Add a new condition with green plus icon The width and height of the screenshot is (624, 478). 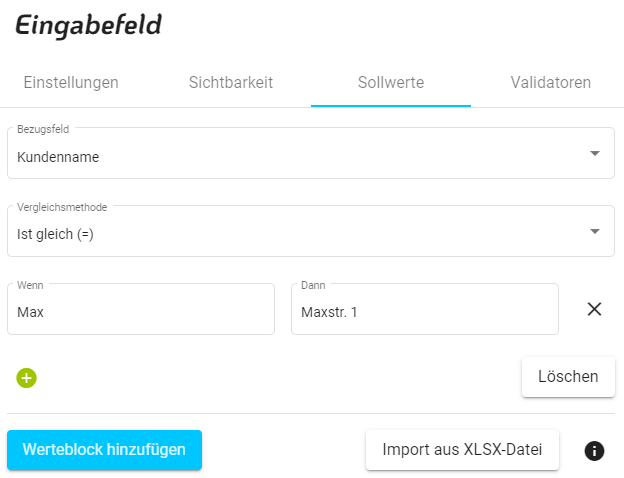(x=26, y=378)
